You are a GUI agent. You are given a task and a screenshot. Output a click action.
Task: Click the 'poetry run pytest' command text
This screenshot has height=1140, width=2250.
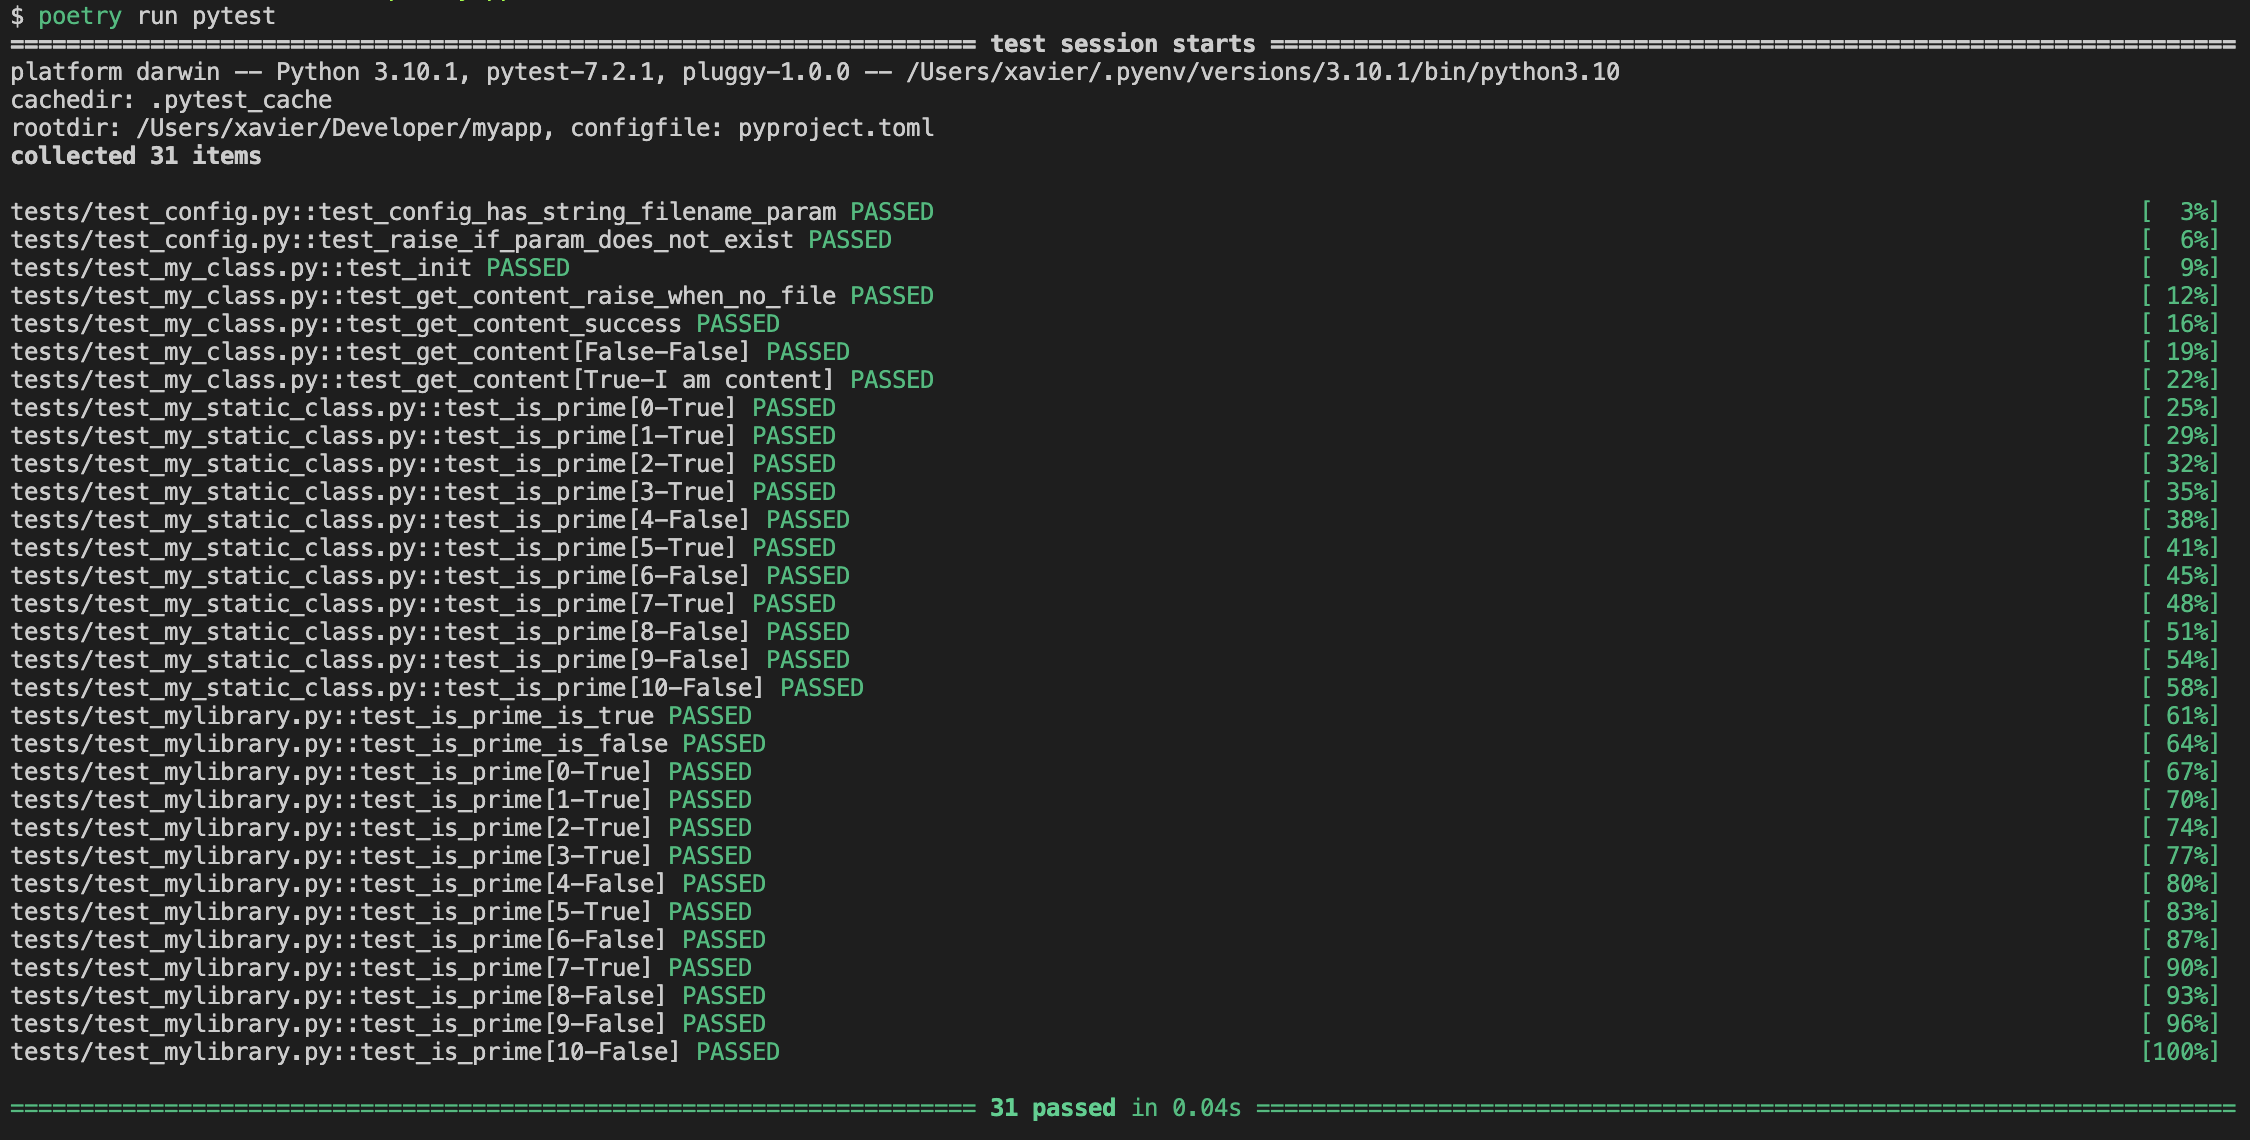[x=156, y=16]
